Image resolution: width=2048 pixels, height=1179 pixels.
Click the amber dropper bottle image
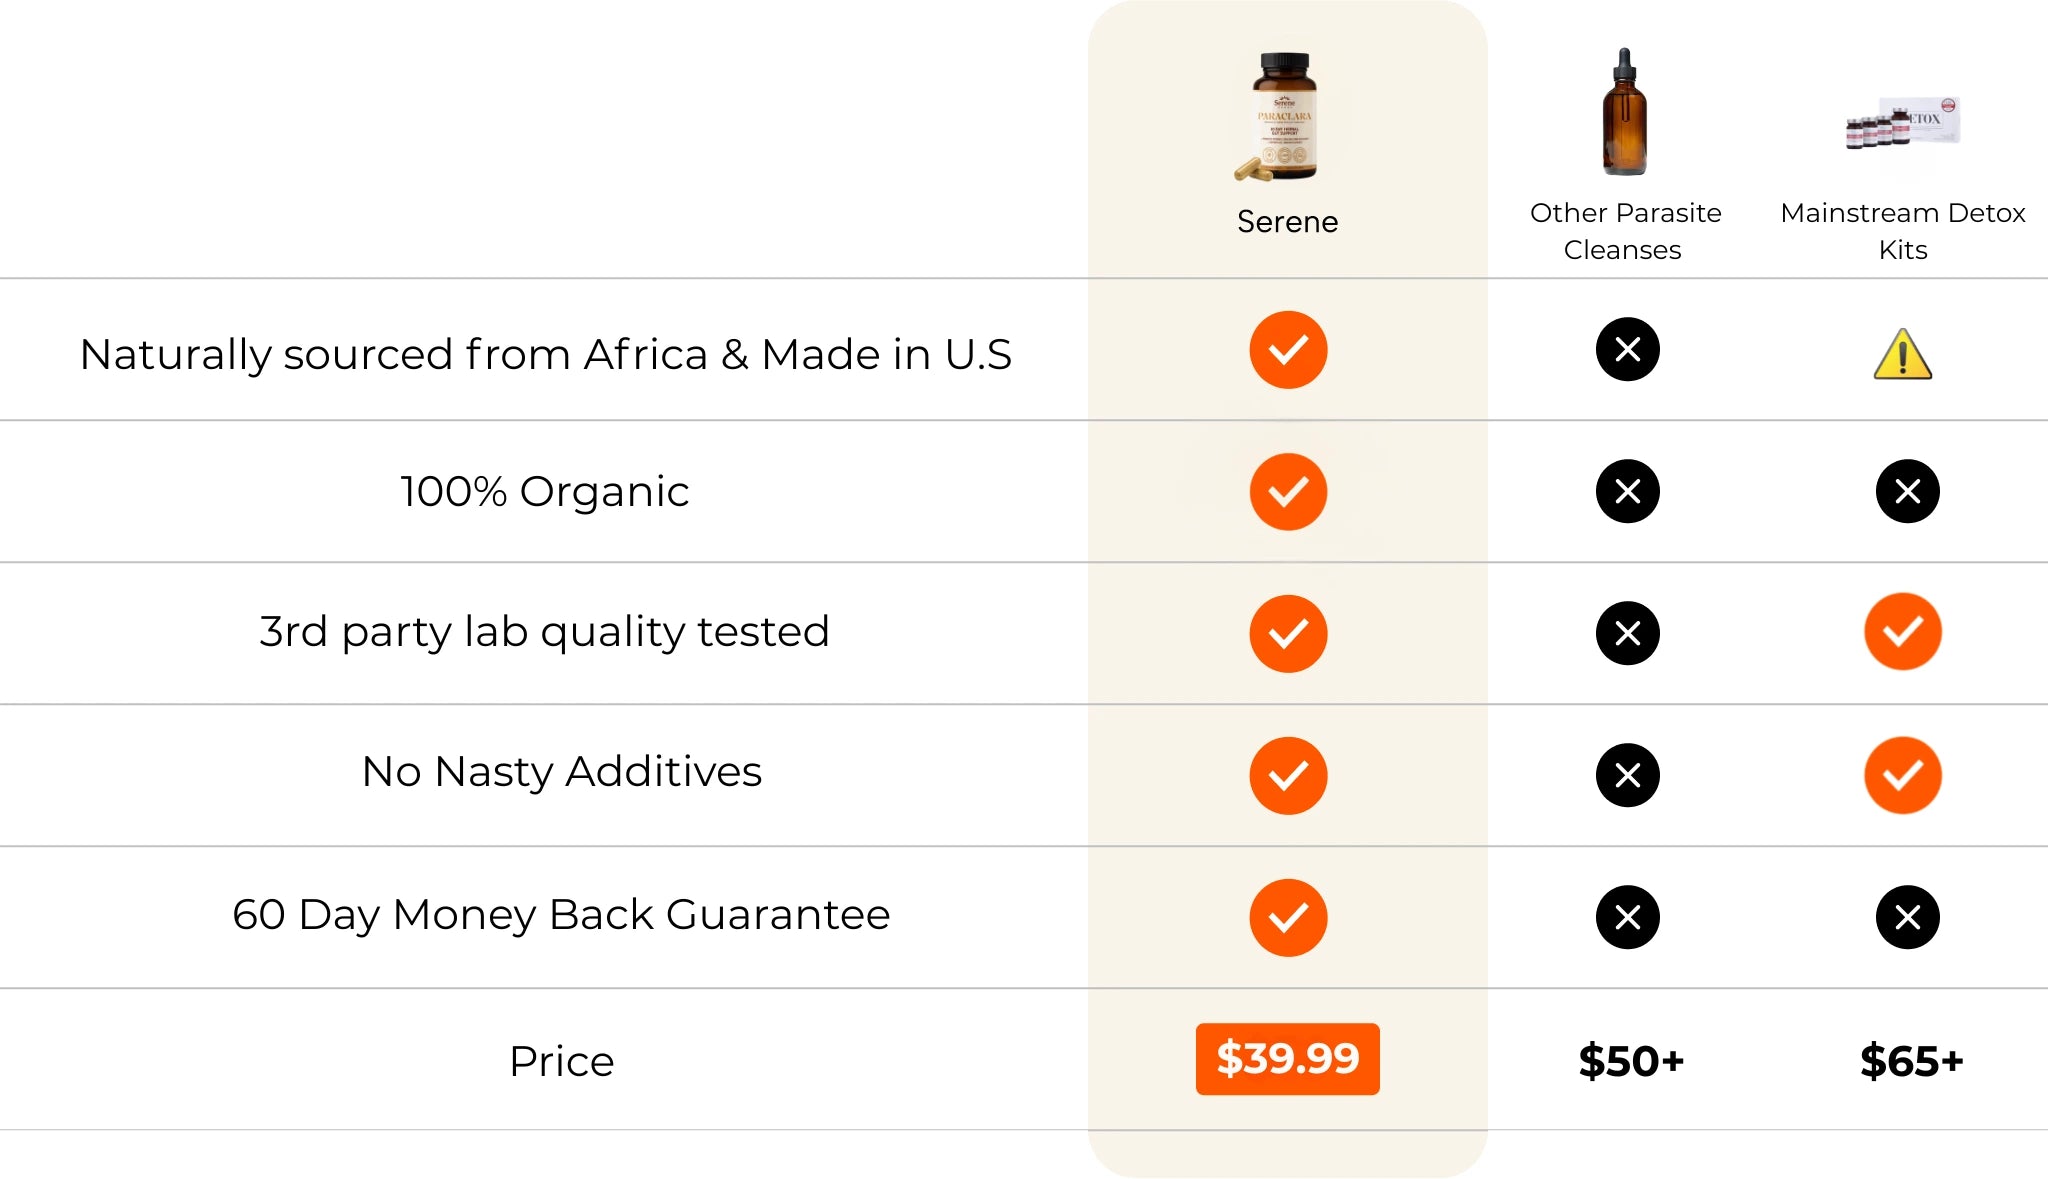(1624, 113)
